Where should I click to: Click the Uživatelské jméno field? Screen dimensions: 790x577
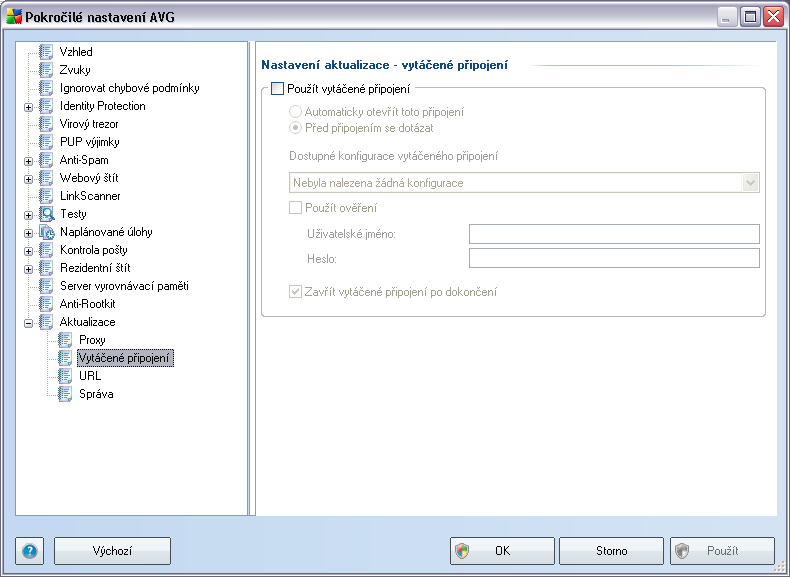[x=614, y=234]
